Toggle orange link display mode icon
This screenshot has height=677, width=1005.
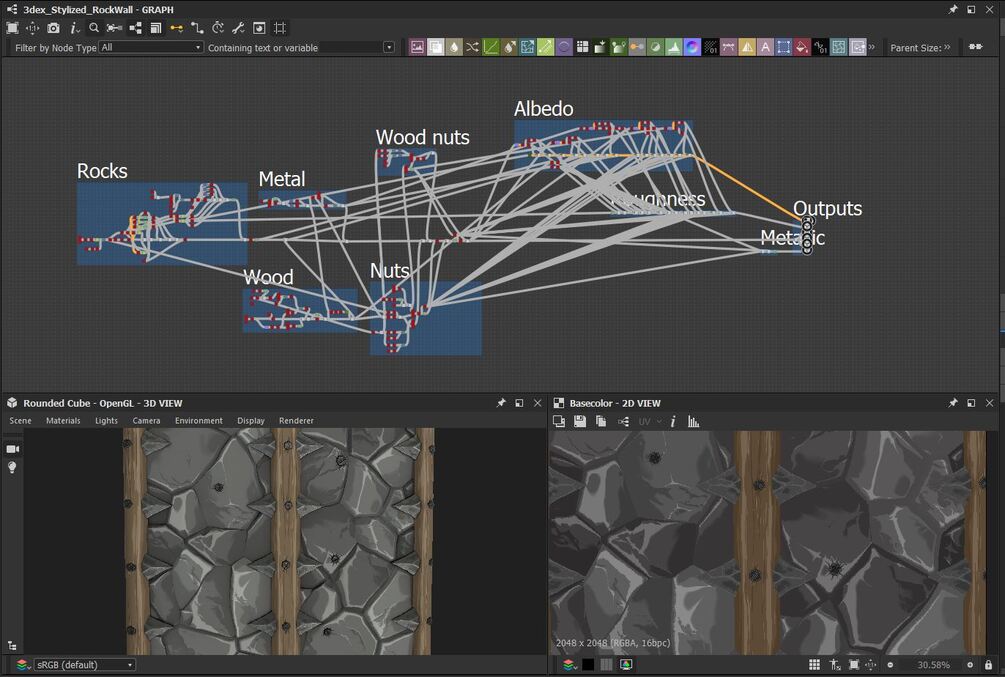tap(176, 28)
